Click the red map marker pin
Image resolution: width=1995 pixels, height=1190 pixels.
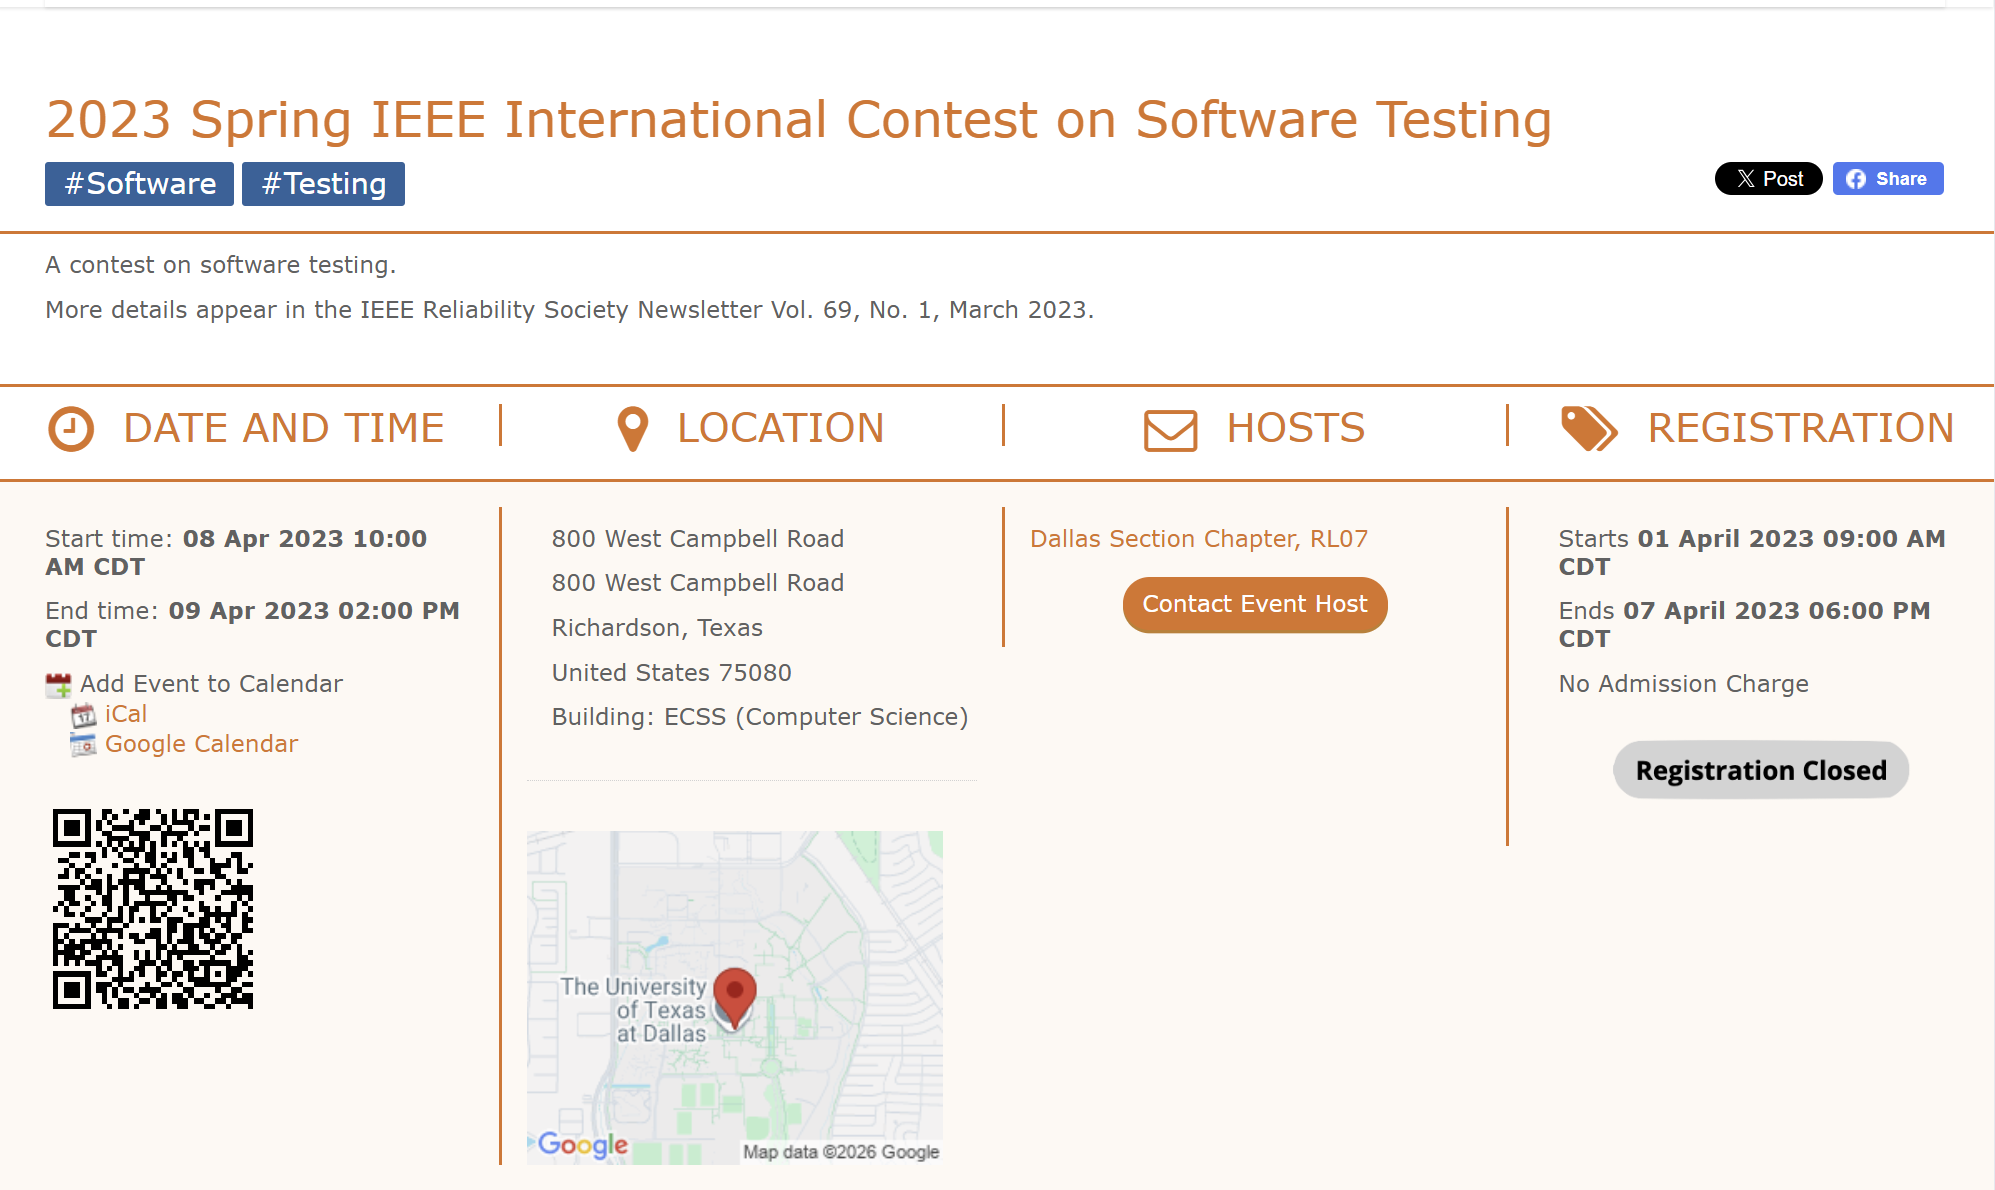tap(735, 998)
